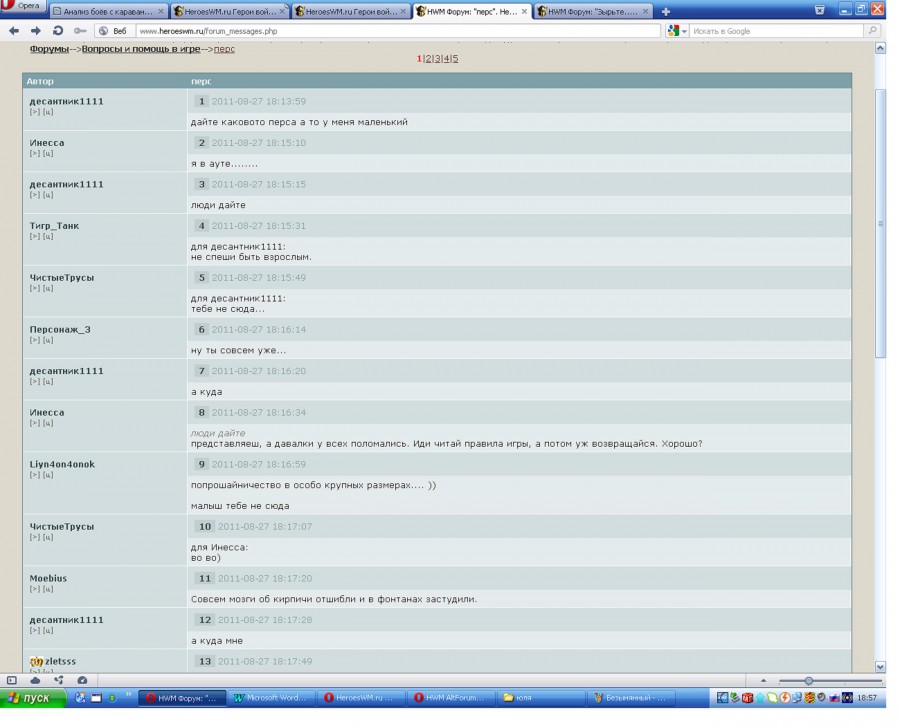Switch to the 'Анализ боёв с караван' tab
Screen dimensions: 900x726
point(107,12)
